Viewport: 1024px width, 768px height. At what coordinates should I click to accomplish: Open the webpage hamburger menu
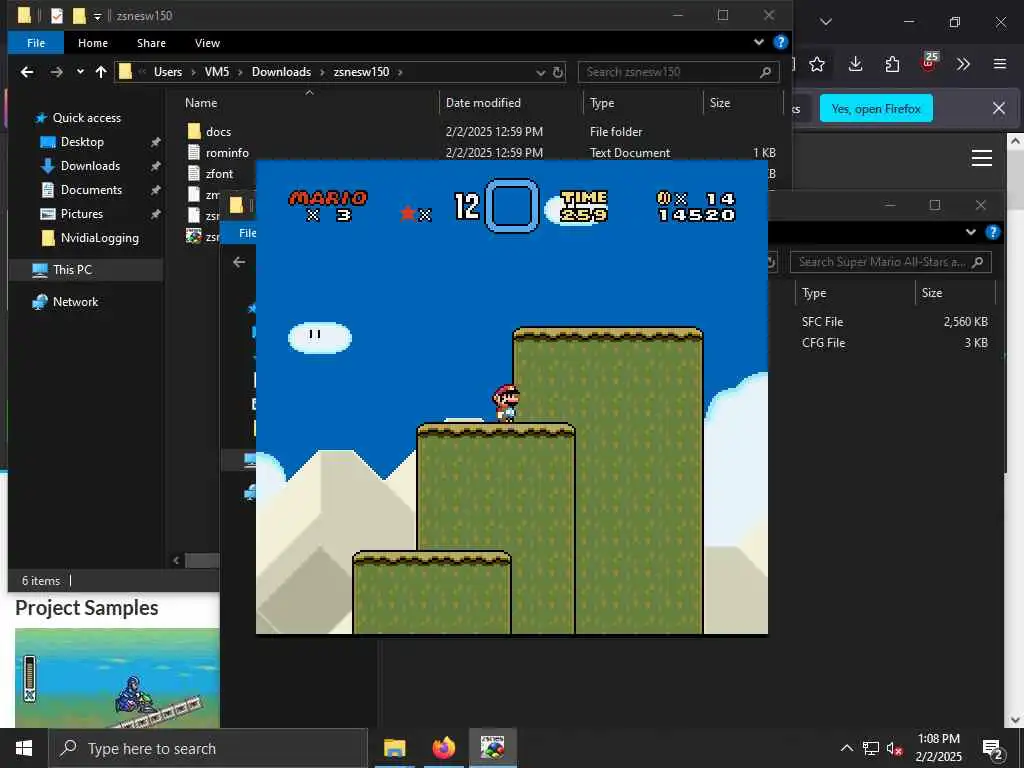pyautogui.click(x=982, y=158)
